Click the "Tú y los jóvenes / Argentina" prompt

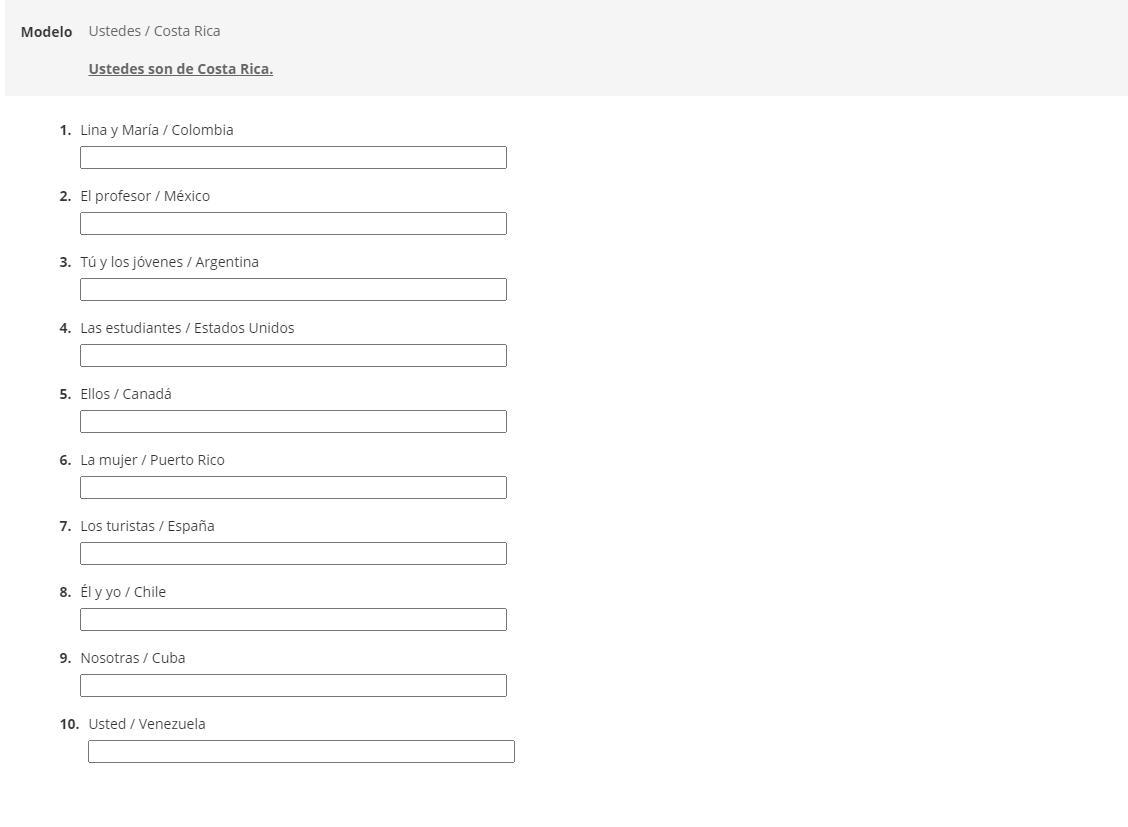pyautogui.click(x=169, y=262)
